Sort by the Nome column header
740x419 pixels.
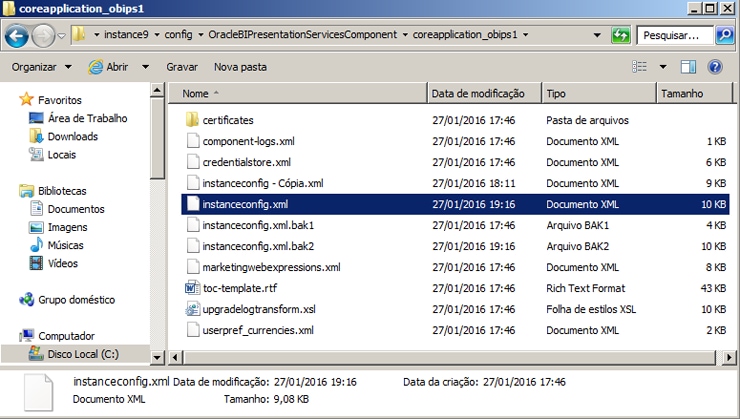pos(297,93)
